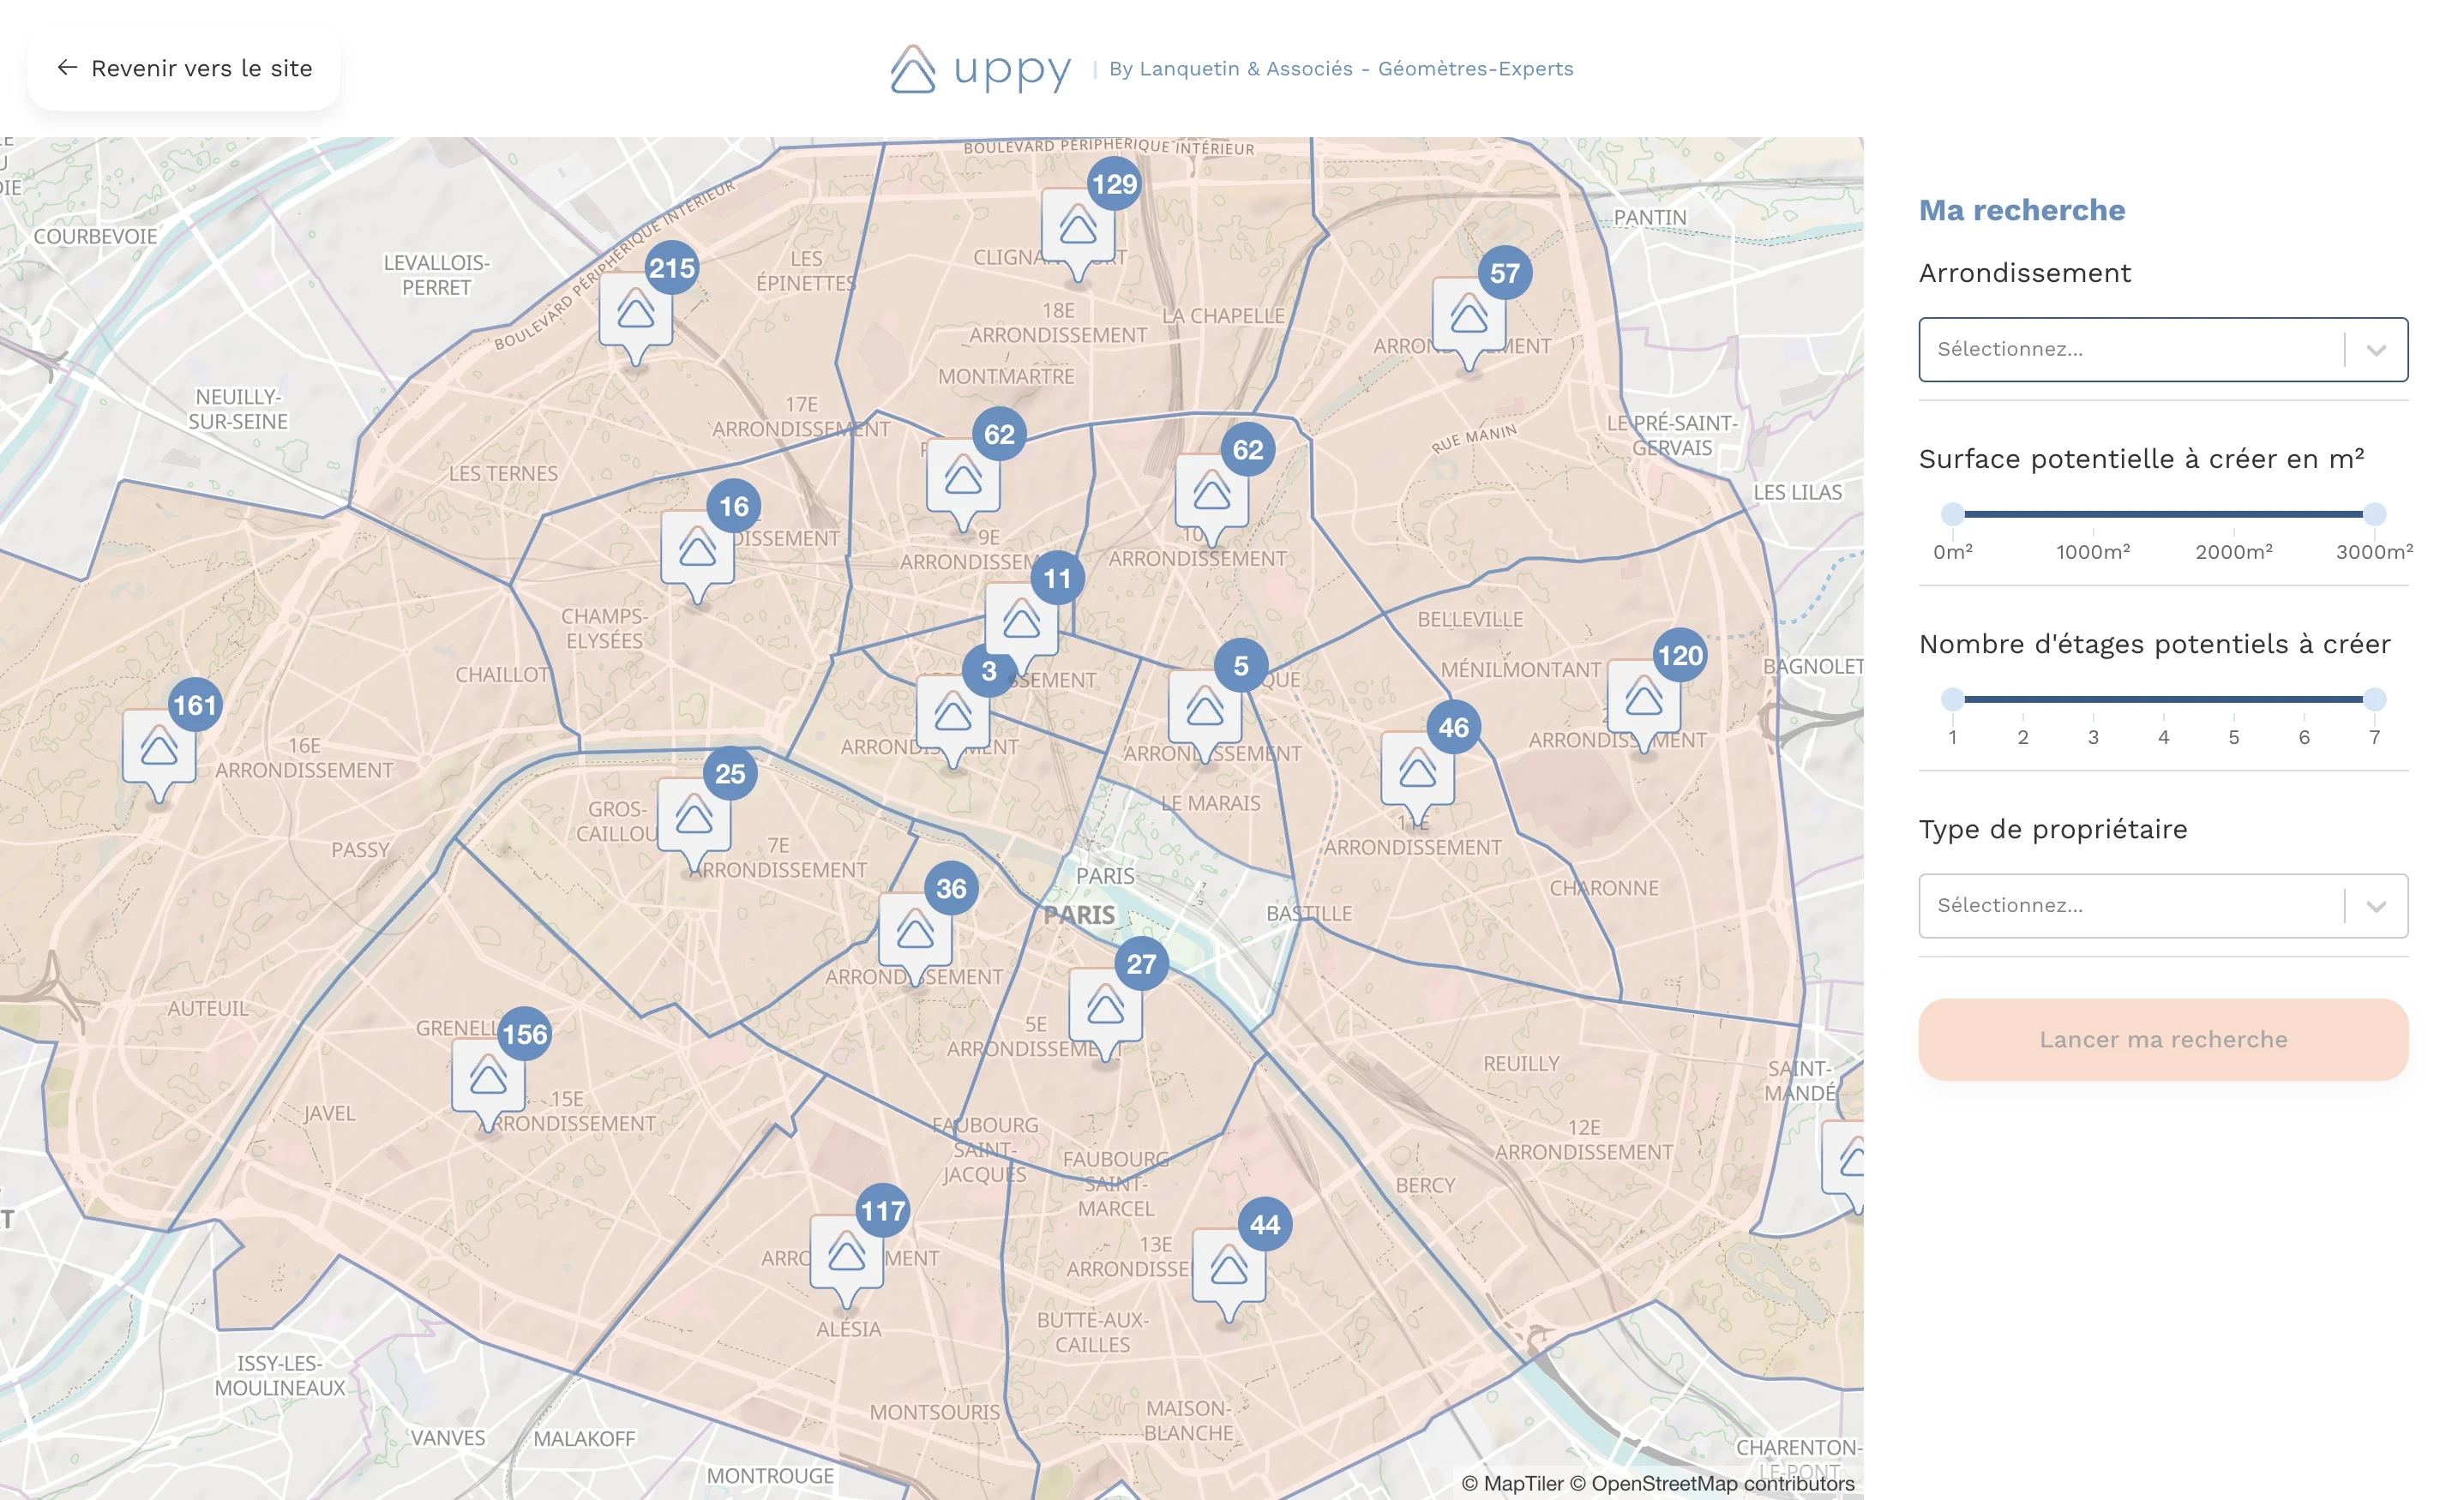
Task: Open the map cluster marker labeled 156
Action: (488, 1078)
